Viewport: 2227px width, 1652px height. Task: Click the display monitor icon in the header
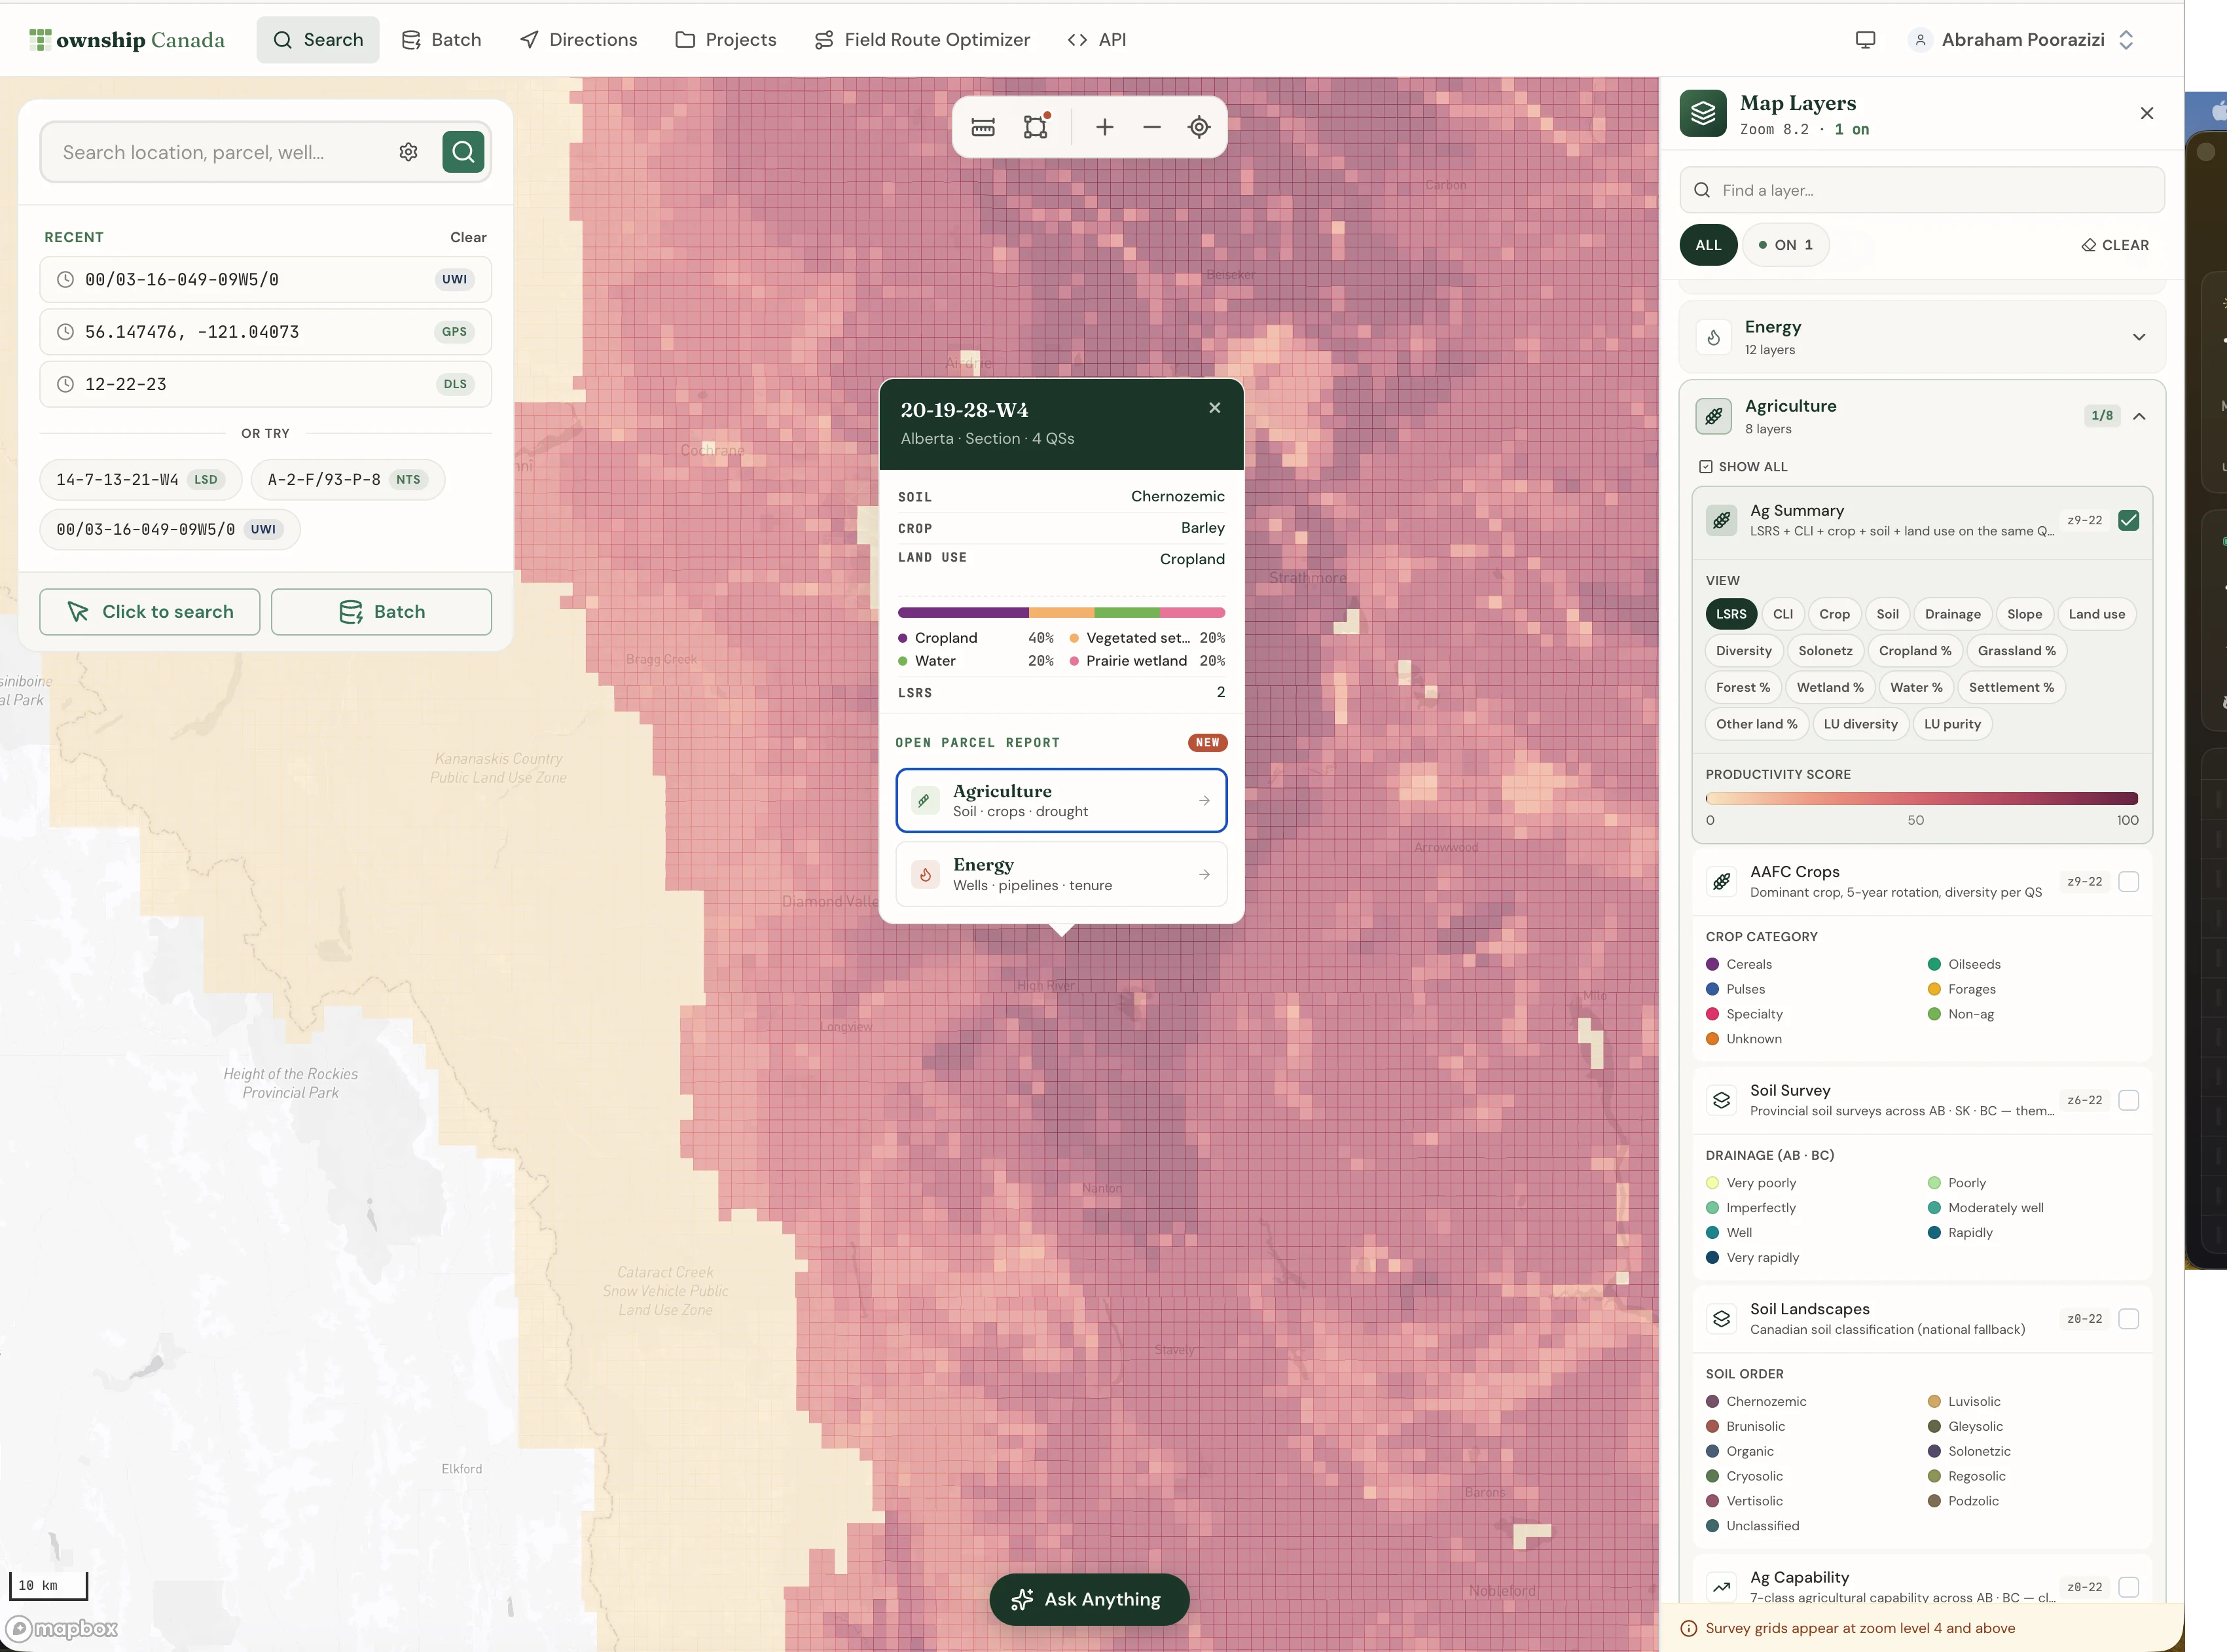click(1865, 40)
